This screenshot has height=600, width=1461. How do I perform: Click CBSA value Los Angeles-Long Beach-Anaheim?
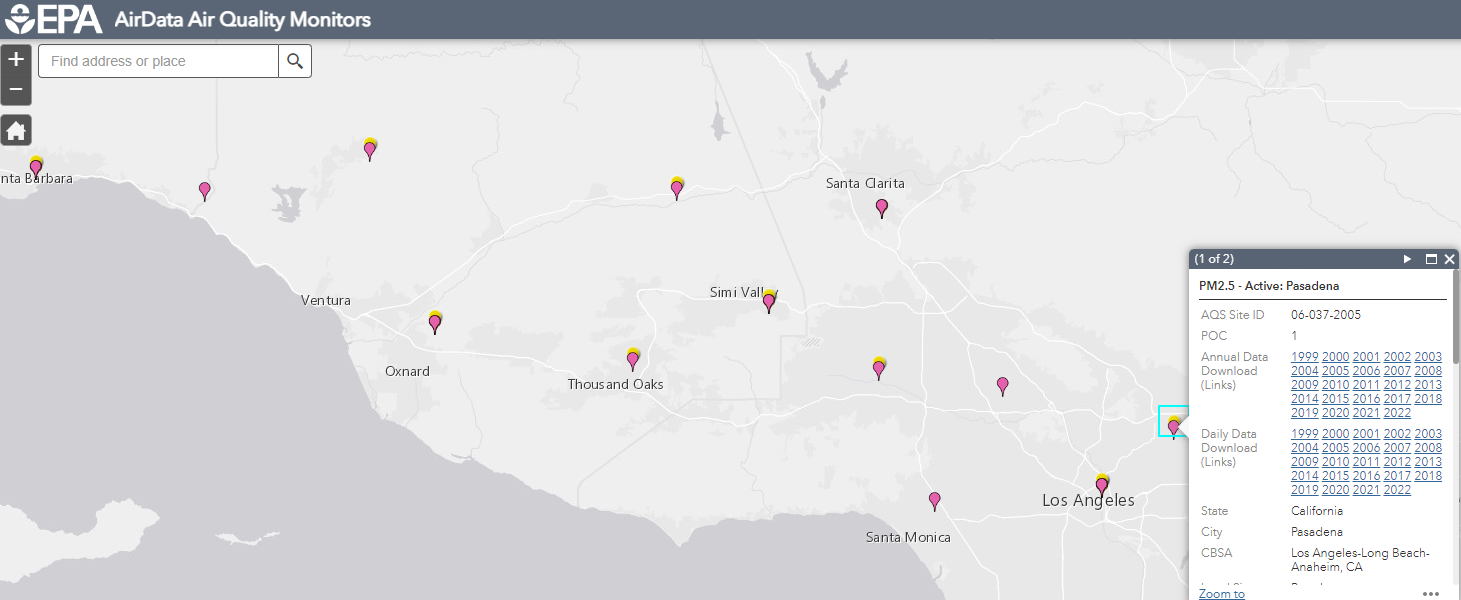1361,560
